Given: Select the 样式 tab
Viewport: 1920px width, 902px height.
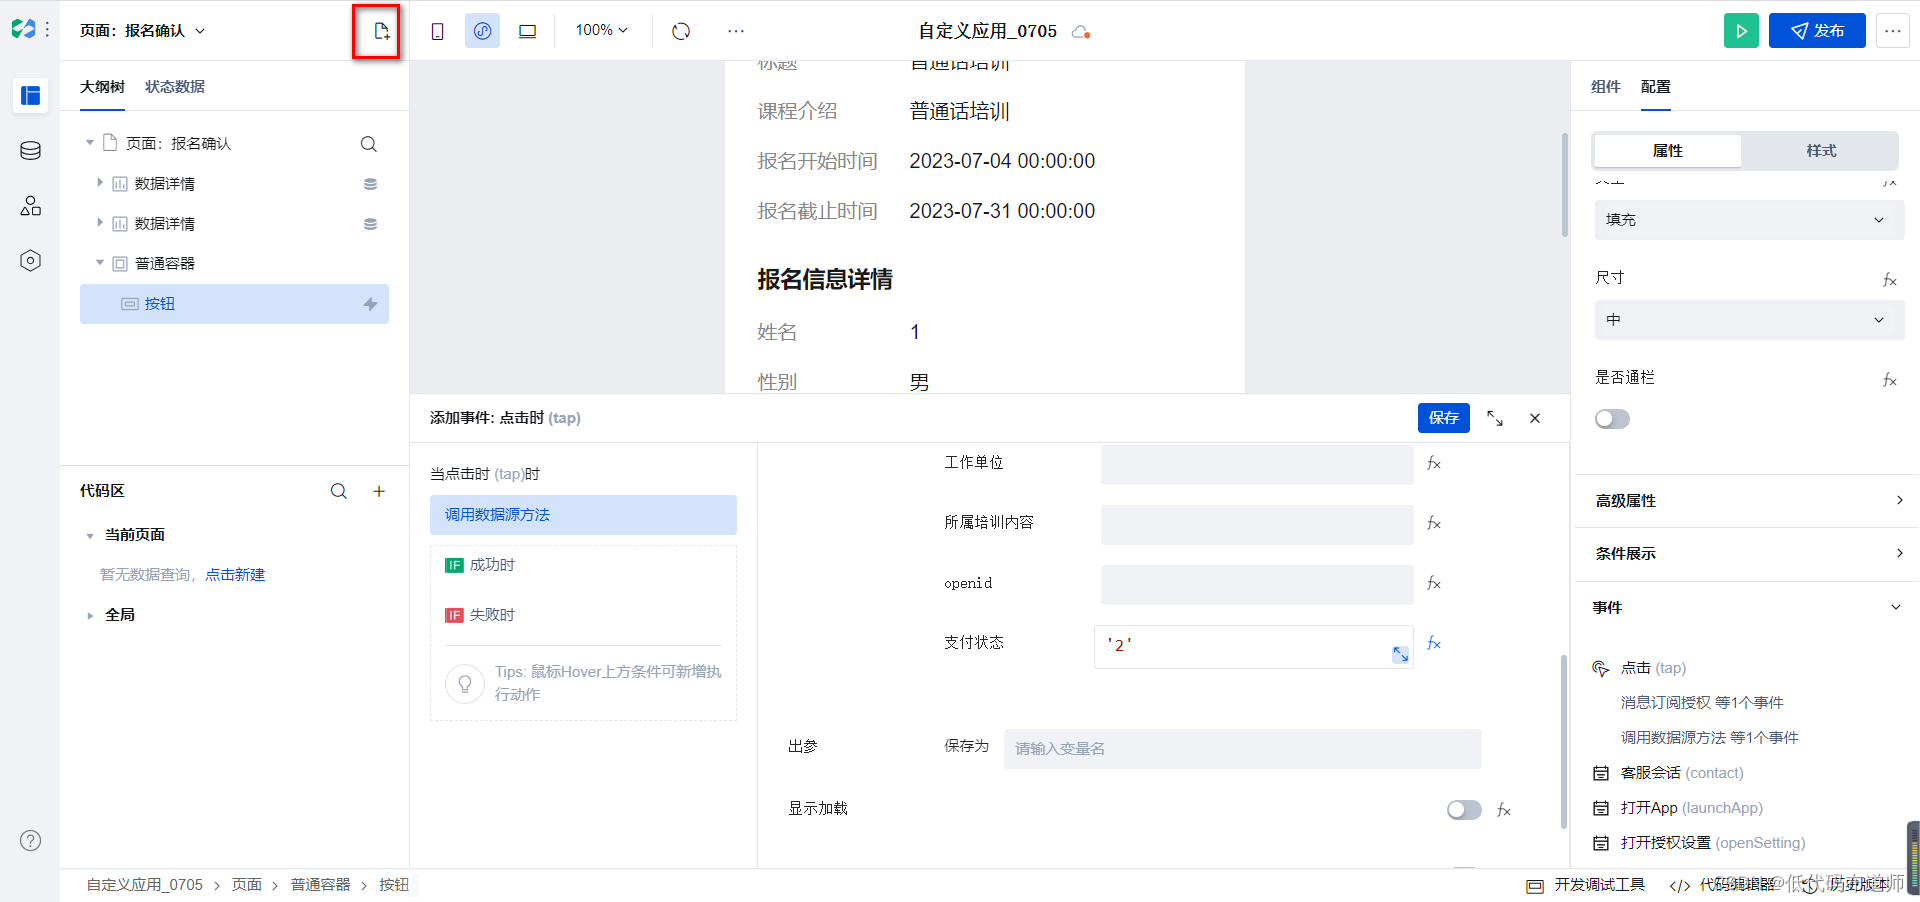Looking at the screenshot, I should pyautogui.click(x=1821, y=151).
